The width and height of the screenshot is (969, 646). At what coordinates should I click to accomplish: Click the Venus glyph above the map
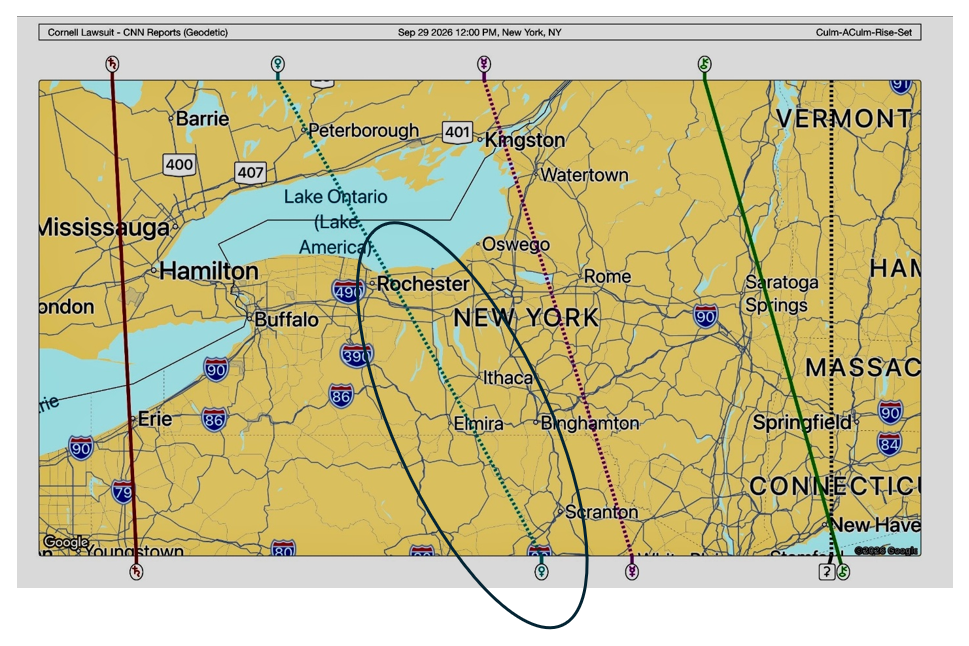[x=278, y=64]
